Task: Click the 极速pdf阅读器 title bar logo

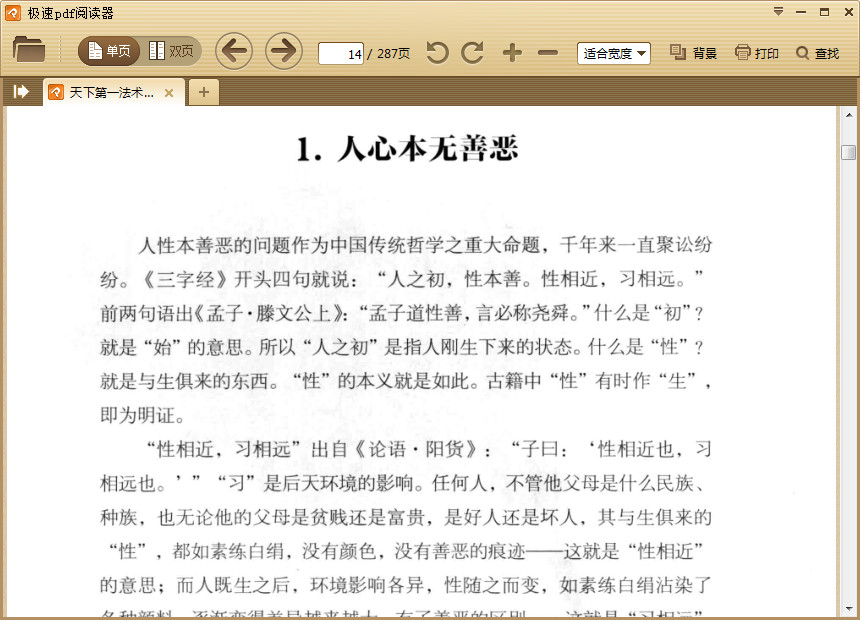Action: (11, 11)
